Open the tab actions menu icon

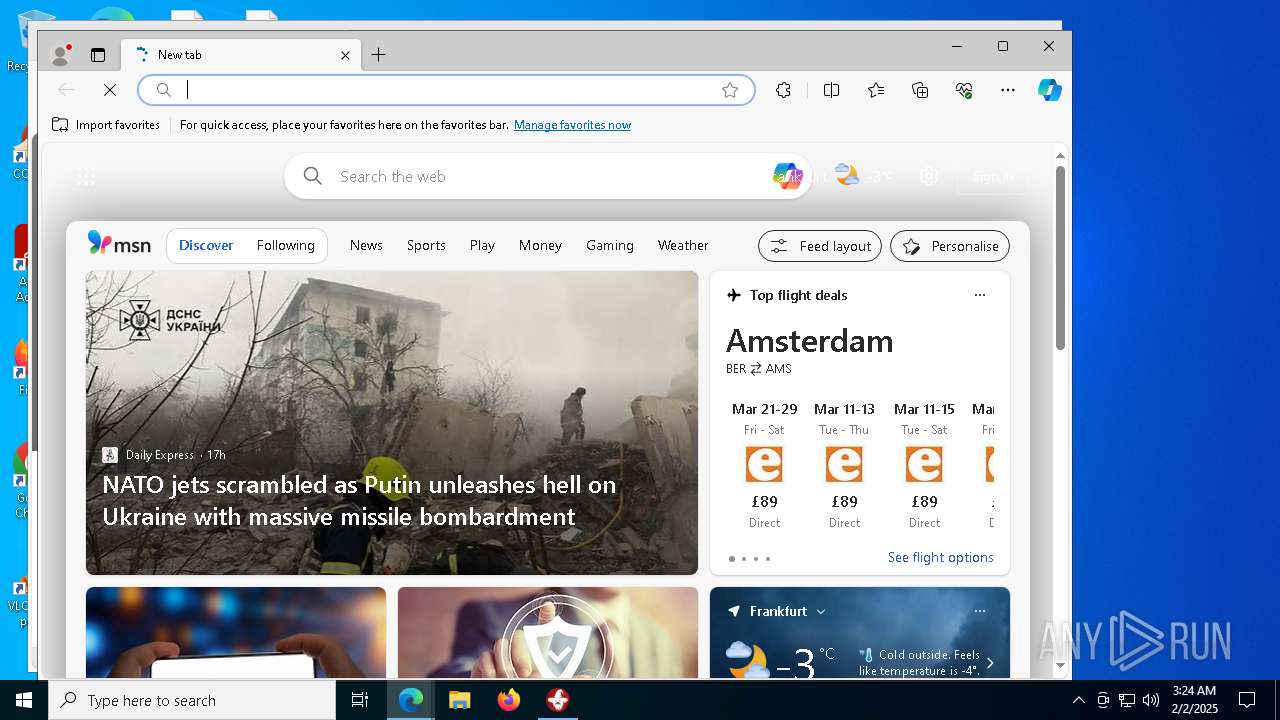98,55
